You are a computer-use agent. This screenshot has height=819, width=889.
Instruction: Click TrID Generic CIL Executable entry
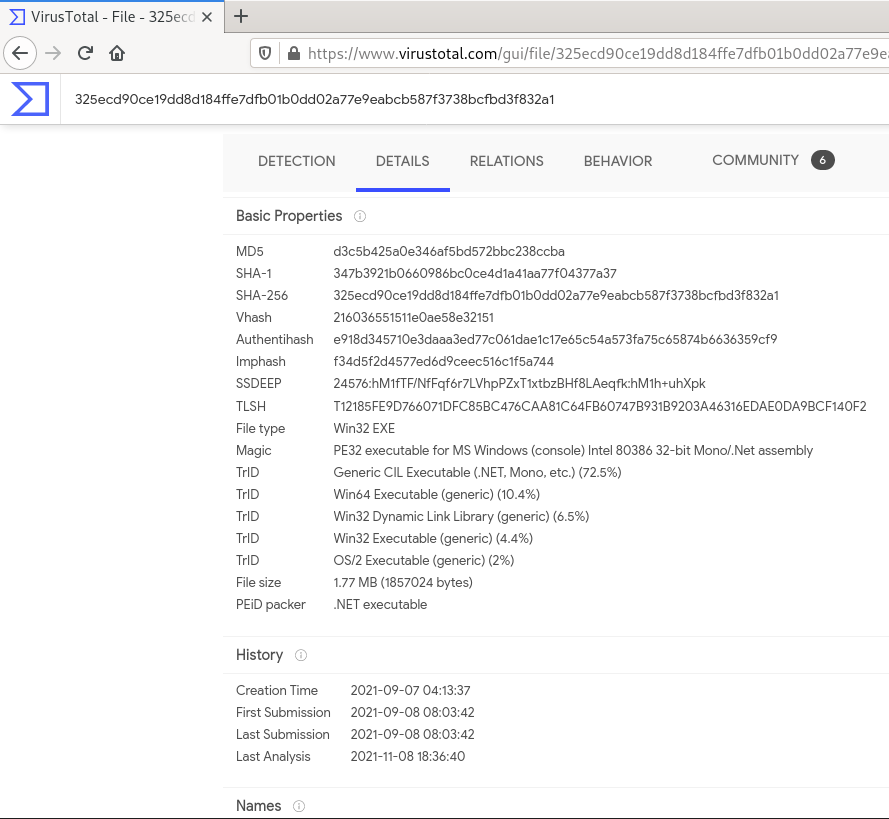[x=477, y=473]
